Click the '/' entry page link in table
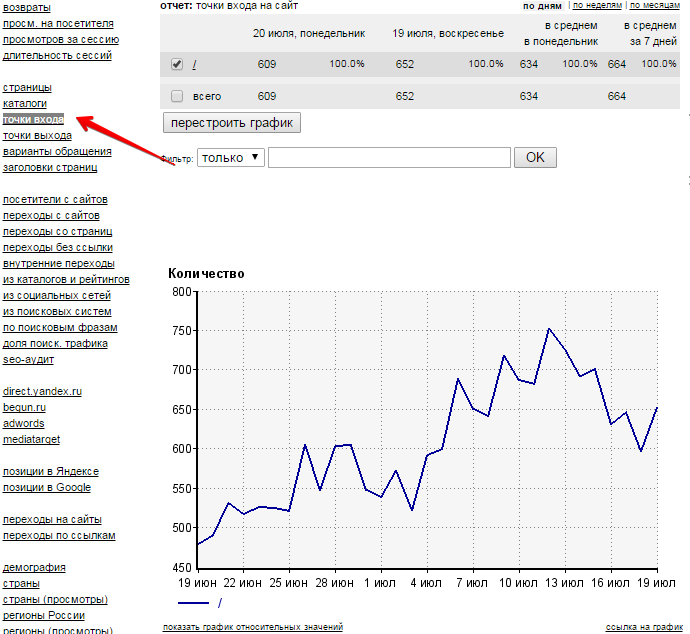The height and width of the screenshot is (634, 690). 194,64
